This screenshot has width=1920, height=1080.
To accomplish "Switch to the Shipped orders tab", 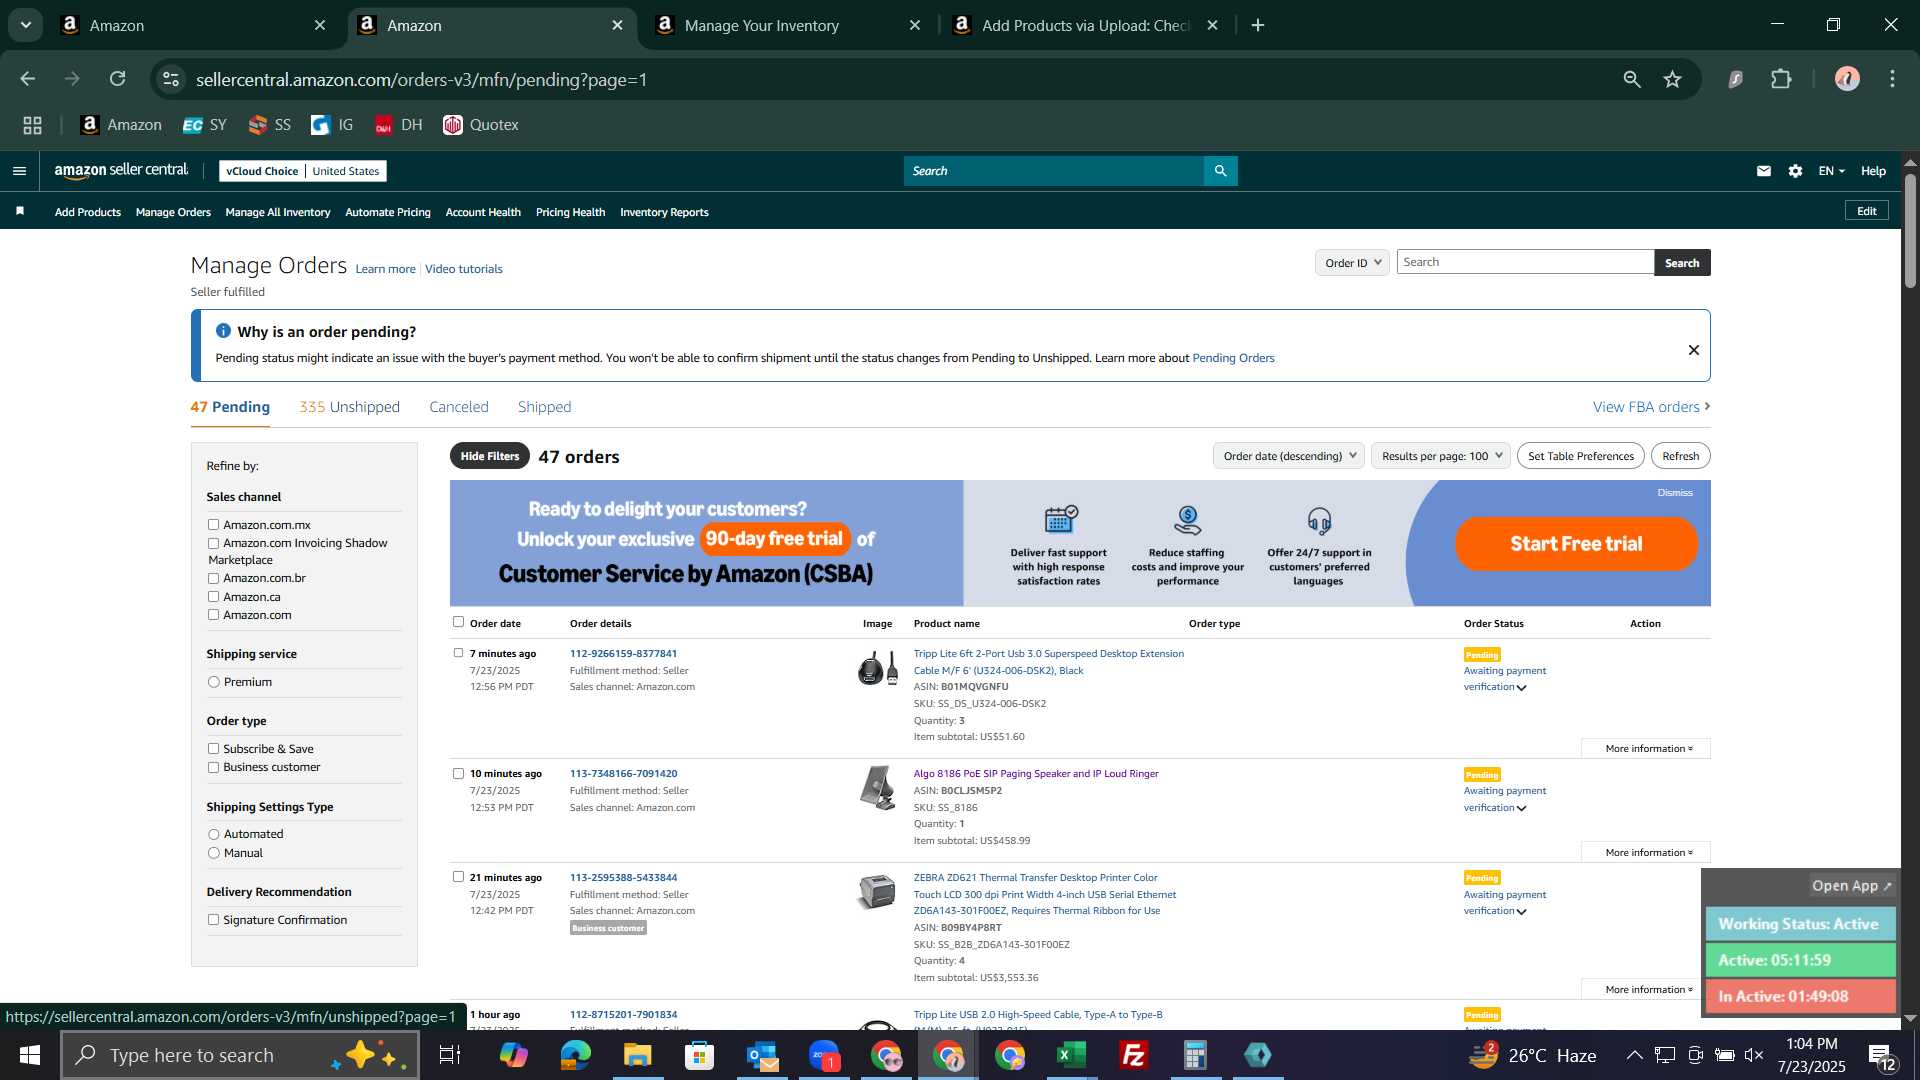I will 544,407.
